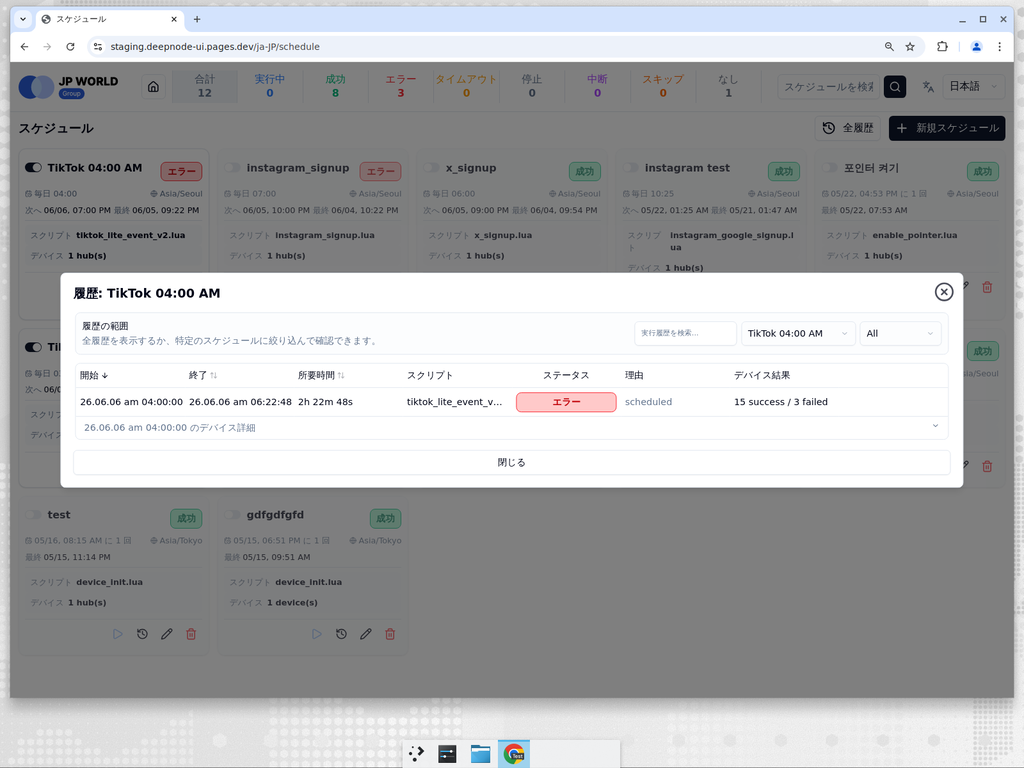This screenshot has width=1024, height=768.
Task: Run the gdfgdfgfd schedule with play icon
Action: [x=317, y=634]
